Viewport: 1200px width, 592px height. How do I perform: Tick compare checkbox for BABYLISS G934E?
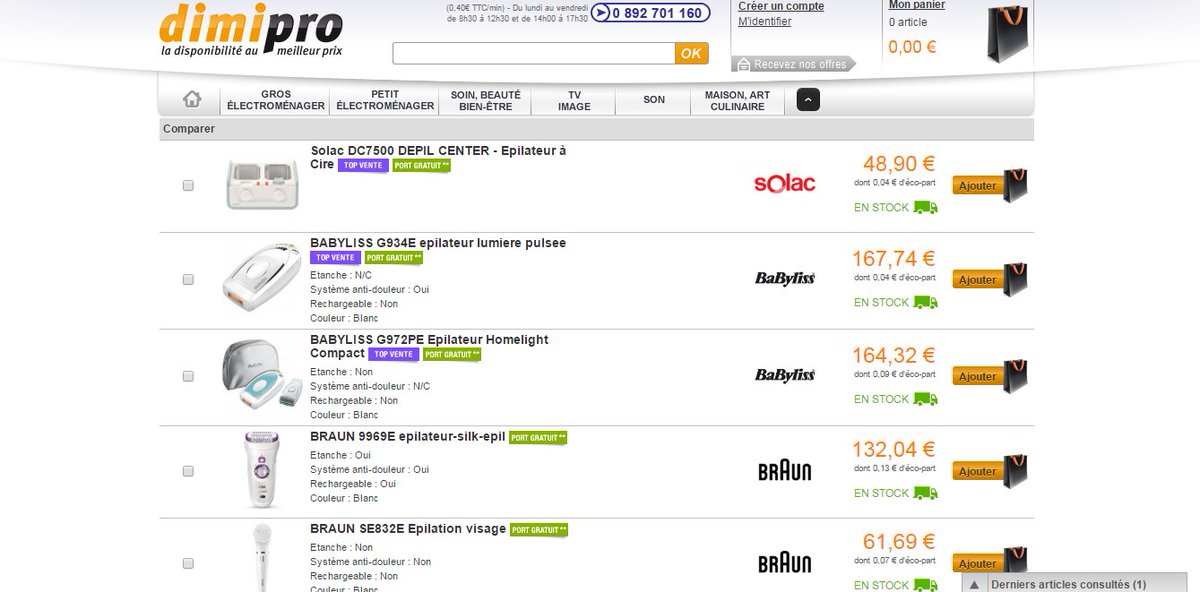[x=188, y=280]
